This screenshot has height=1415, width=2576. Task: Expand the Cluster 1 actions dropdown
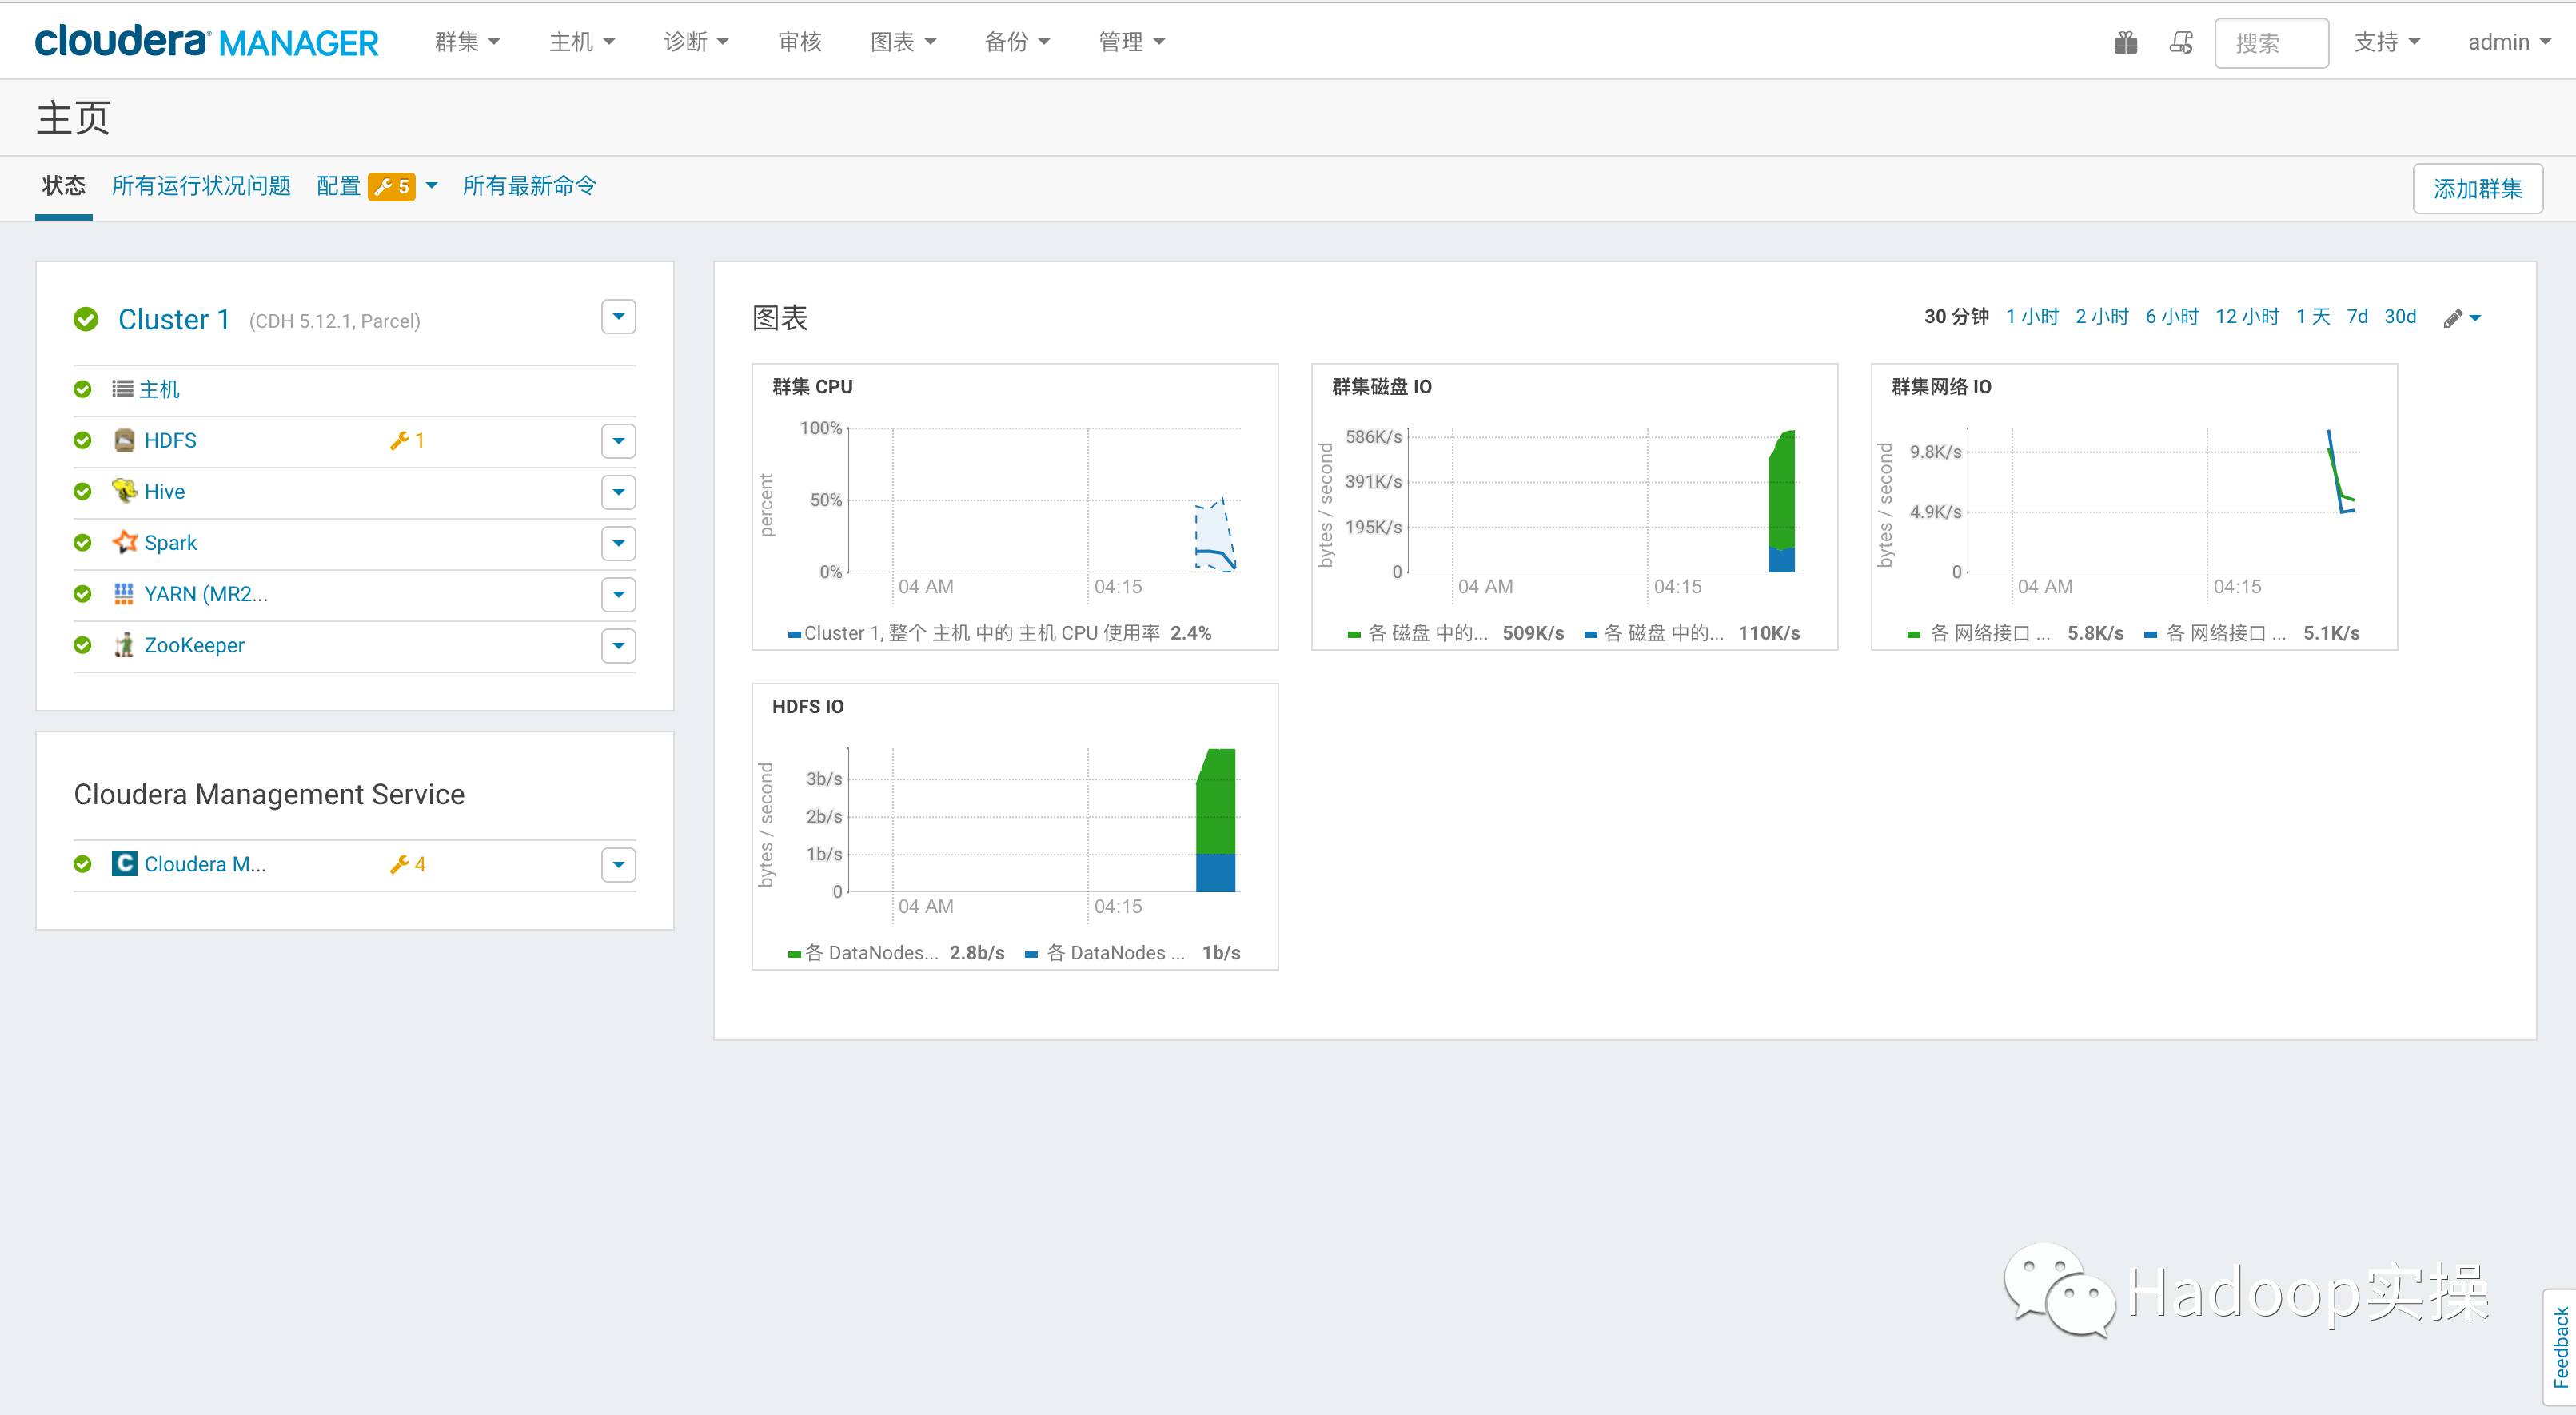pyautogui.click(x=619, y=317)
